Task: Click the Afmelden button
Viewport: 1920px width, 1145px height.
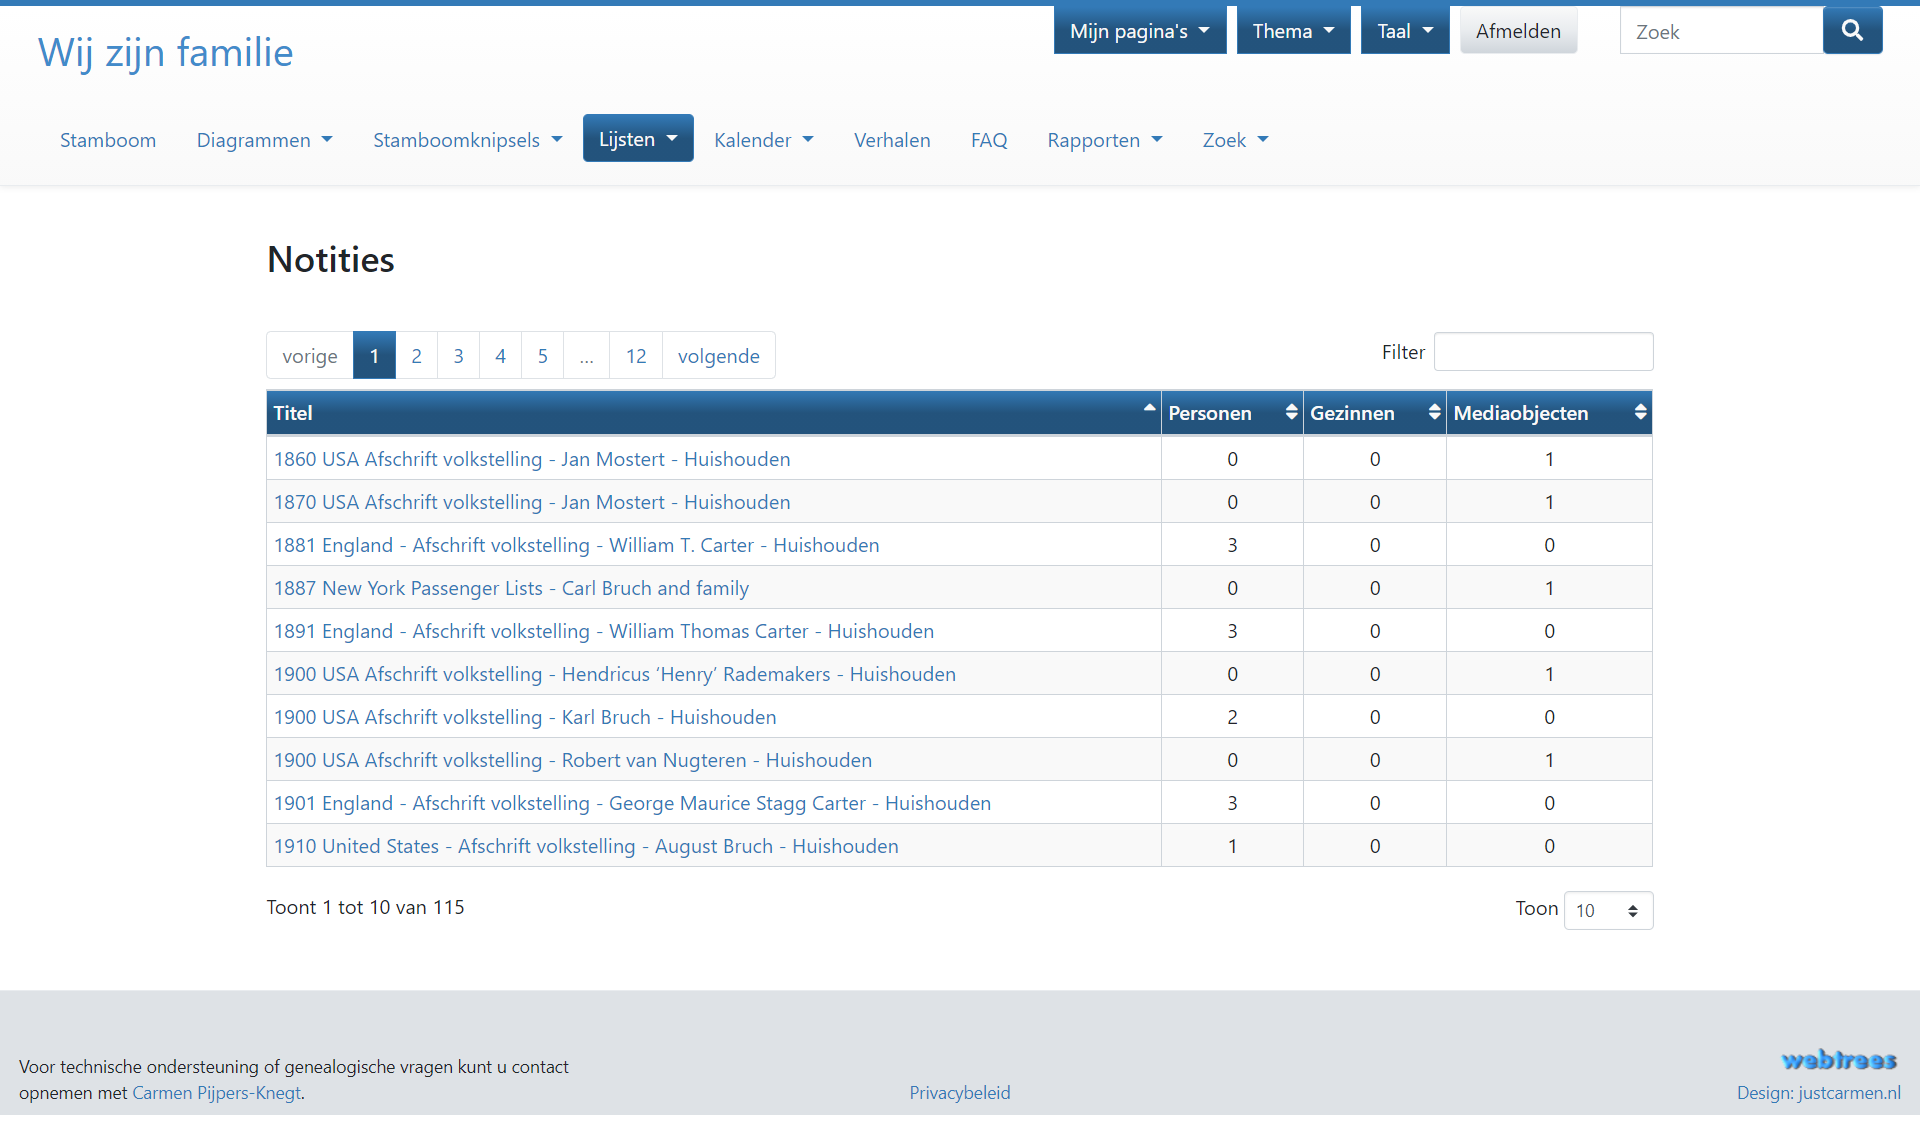Action: point(1518,31)
